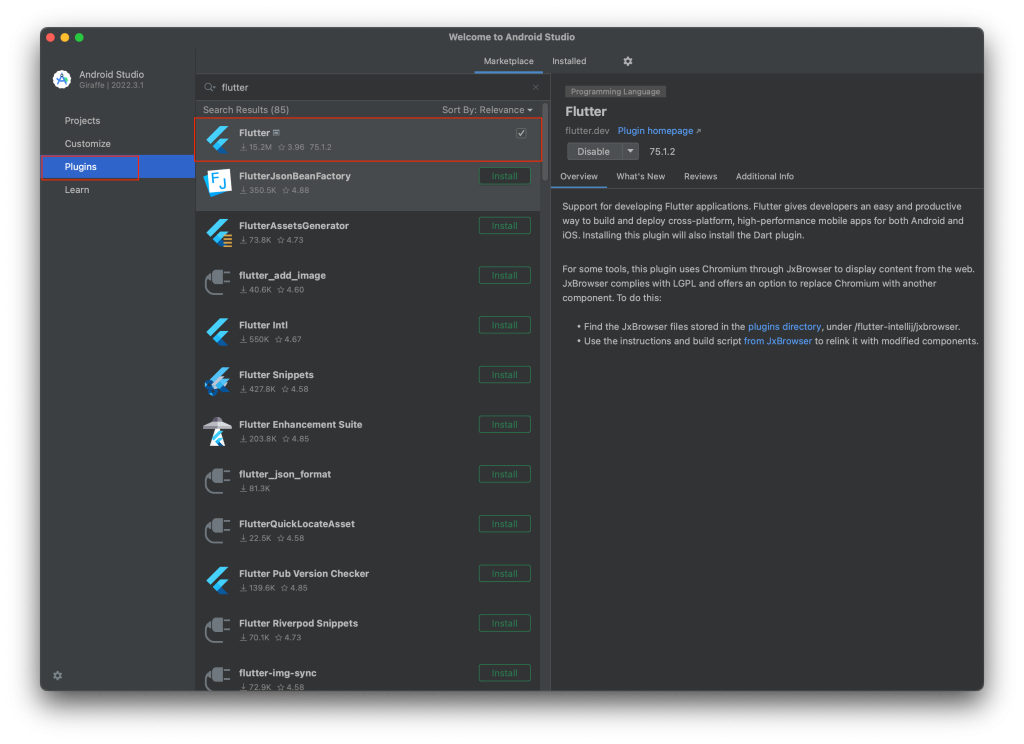The image size is (1024, 744).
Task: Clear the search field with X icon
Action: pos(535,88)
